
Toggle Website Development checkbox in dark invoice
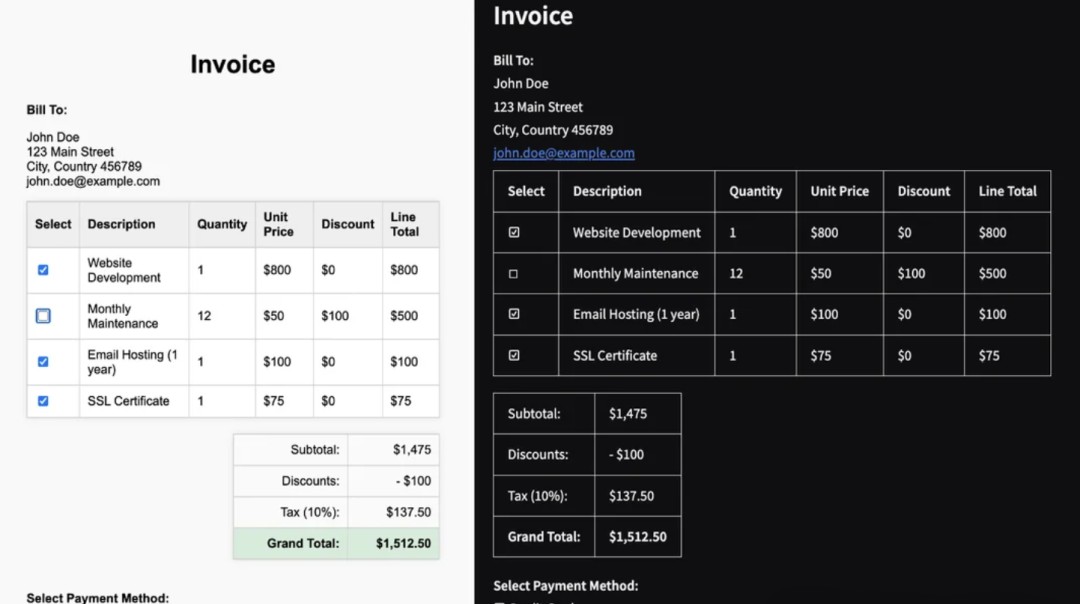514,232
